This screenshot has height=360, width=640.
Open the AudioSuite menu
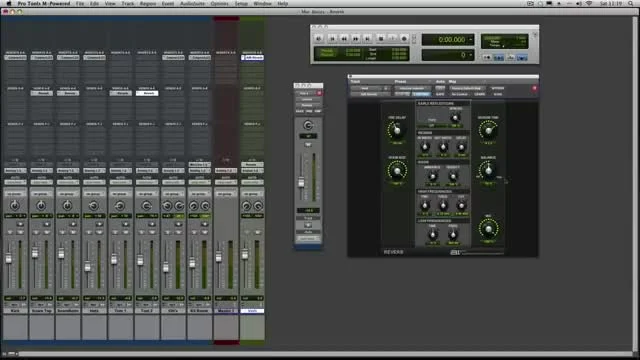(193, 4)
